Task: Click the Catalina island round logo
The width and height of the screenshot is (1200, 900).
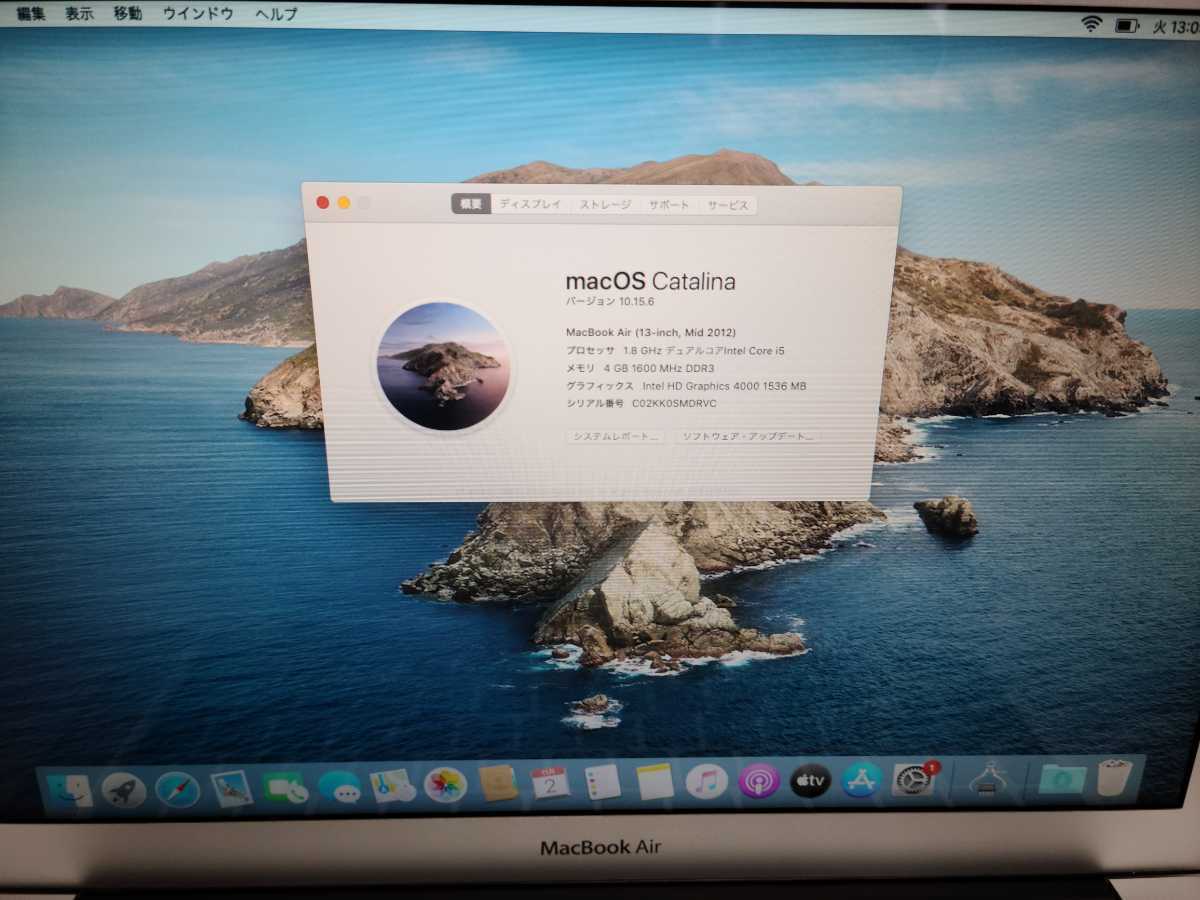Action: pos(443,366)
